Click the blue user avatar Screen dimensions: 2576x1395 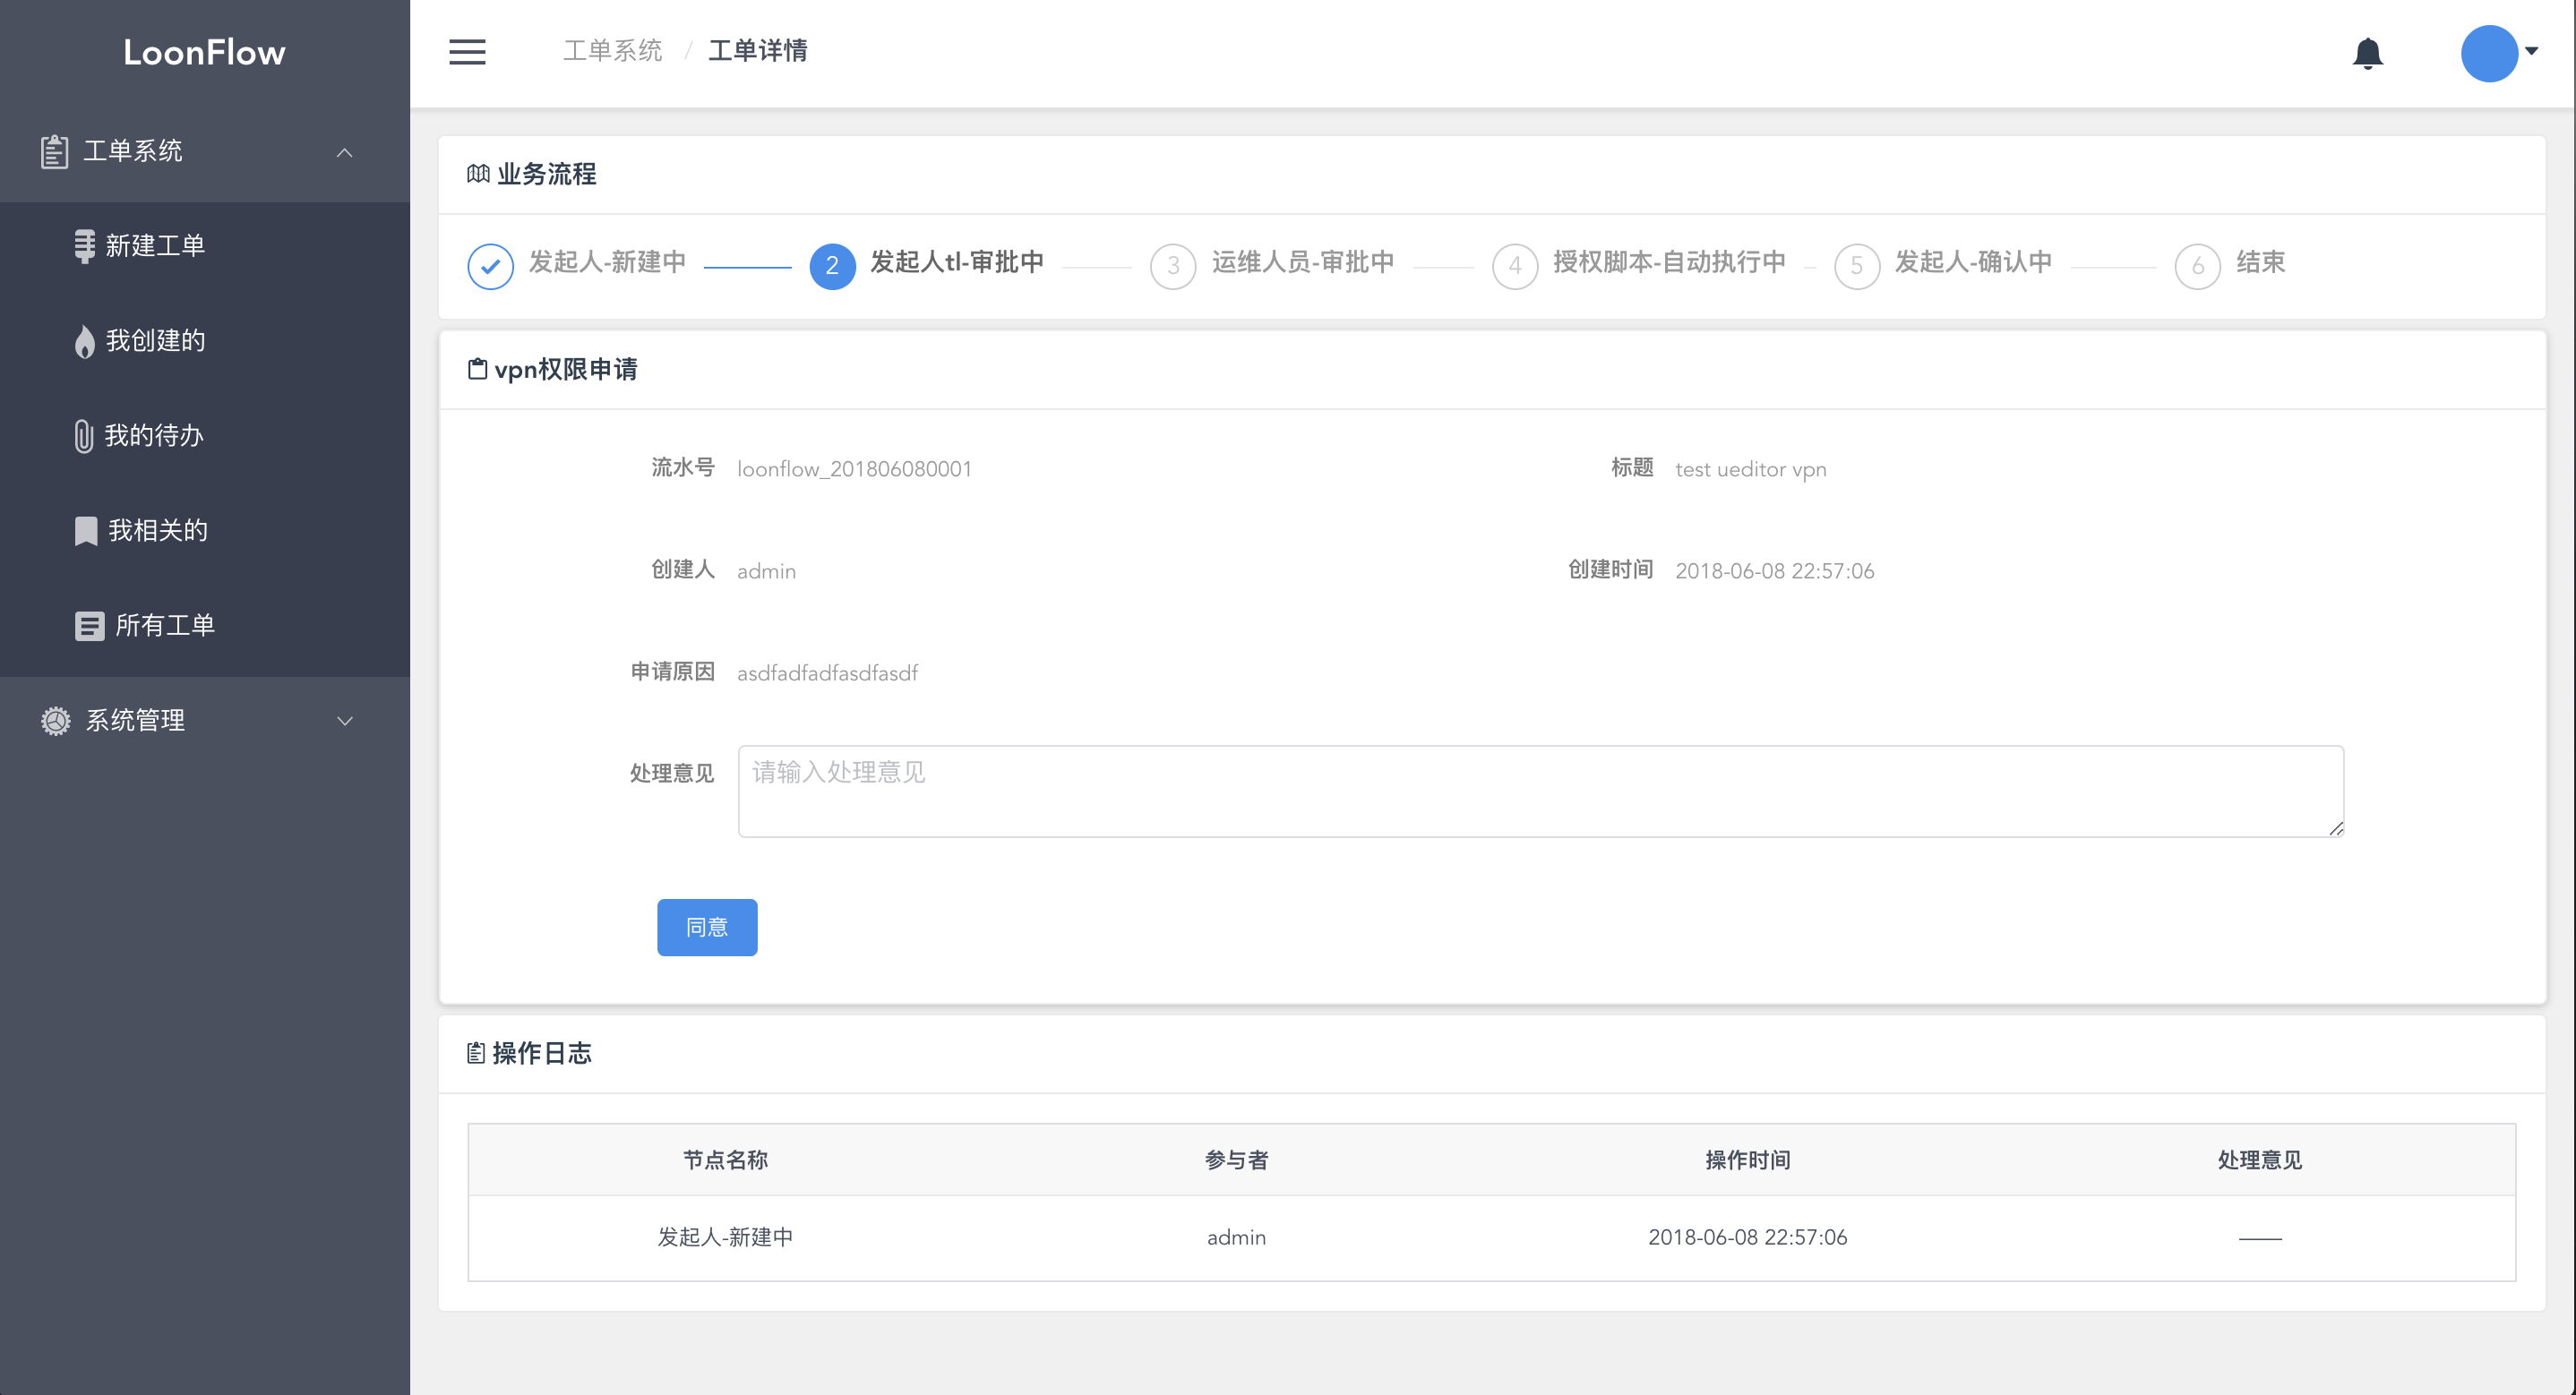(2488, 53)
